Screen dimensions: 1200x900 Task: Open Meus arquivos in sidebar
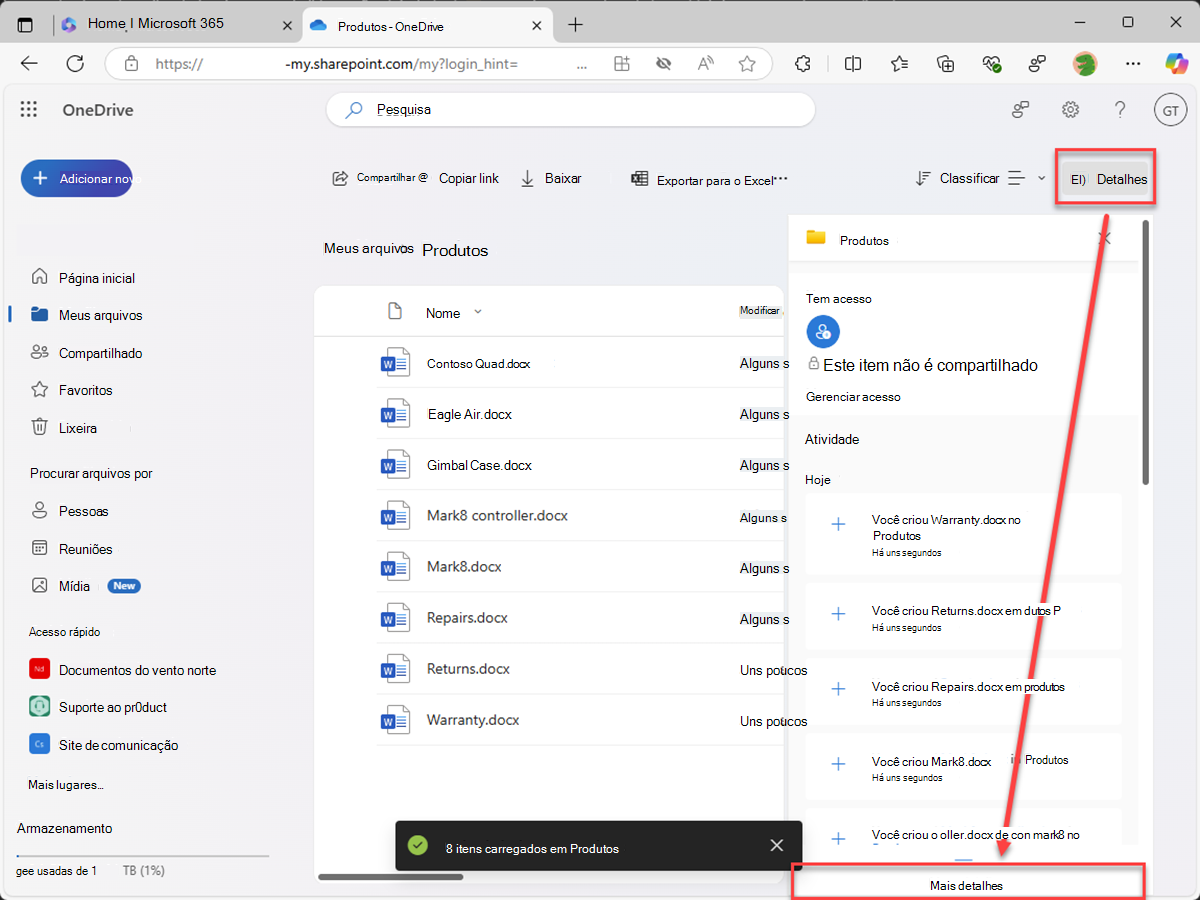click(86, 315)
